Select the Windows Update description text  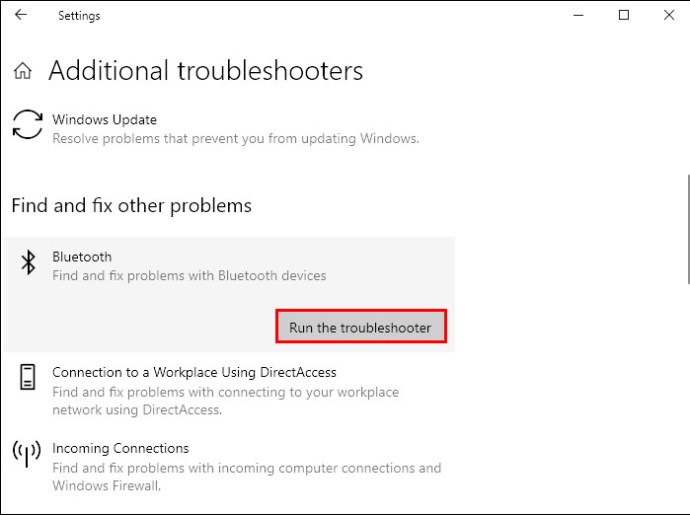pyautogui.click(x=236, y=139)
